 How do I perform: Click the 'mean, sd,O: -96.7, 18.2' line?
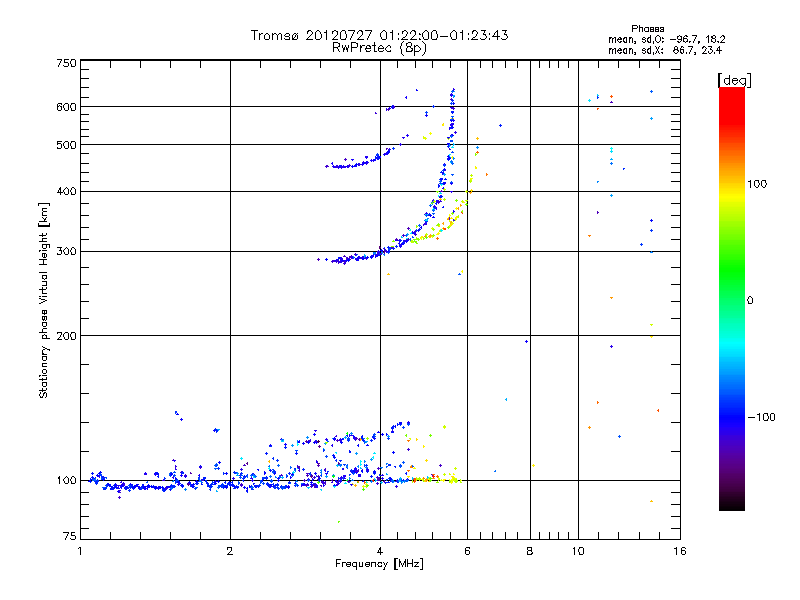pos(666,39)
